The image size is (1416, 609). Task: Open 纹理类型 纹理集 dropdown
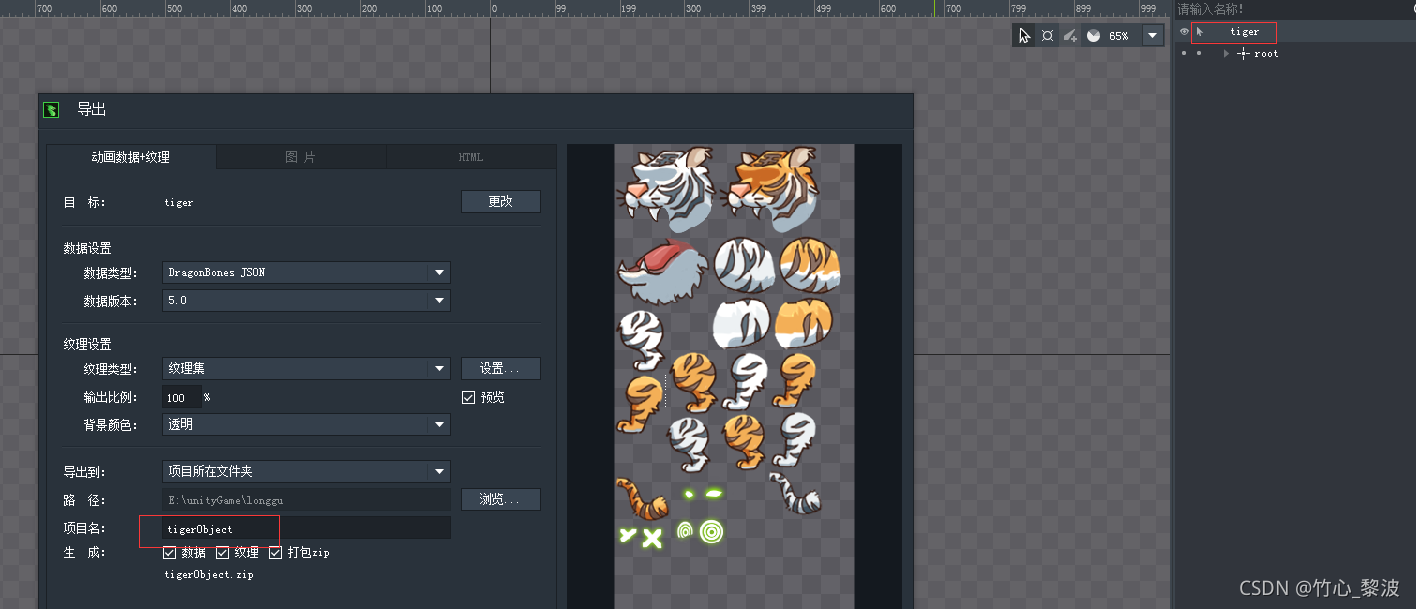pyautogui.click(x=306, y=368)
